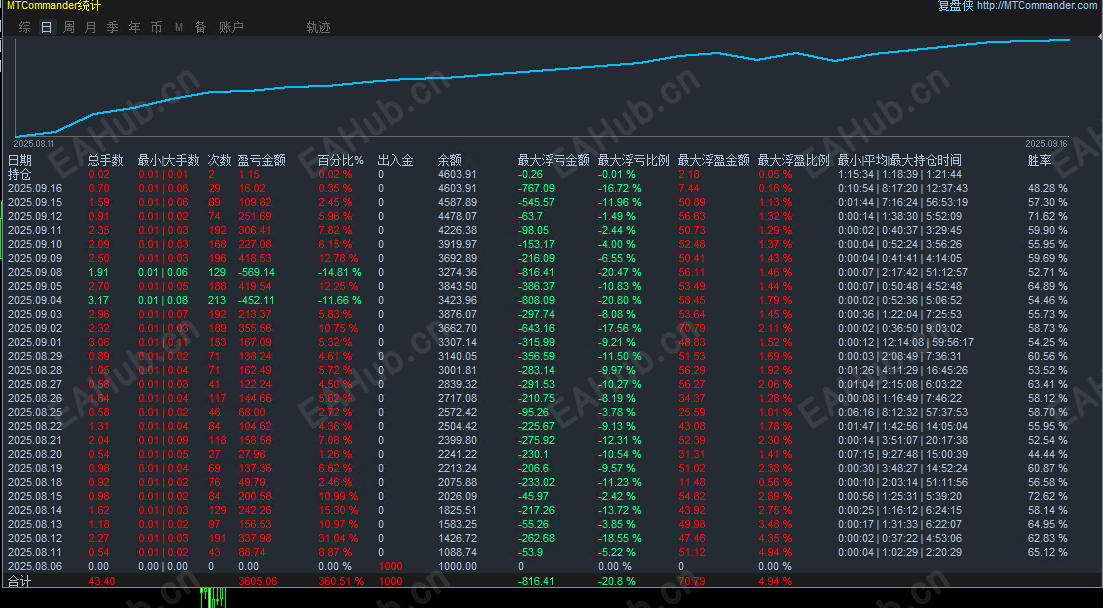Image resolution: width=1103 pixels, height=608 pixels.
Task: Click the 余额 balance column header
Action: pos(450,160)
